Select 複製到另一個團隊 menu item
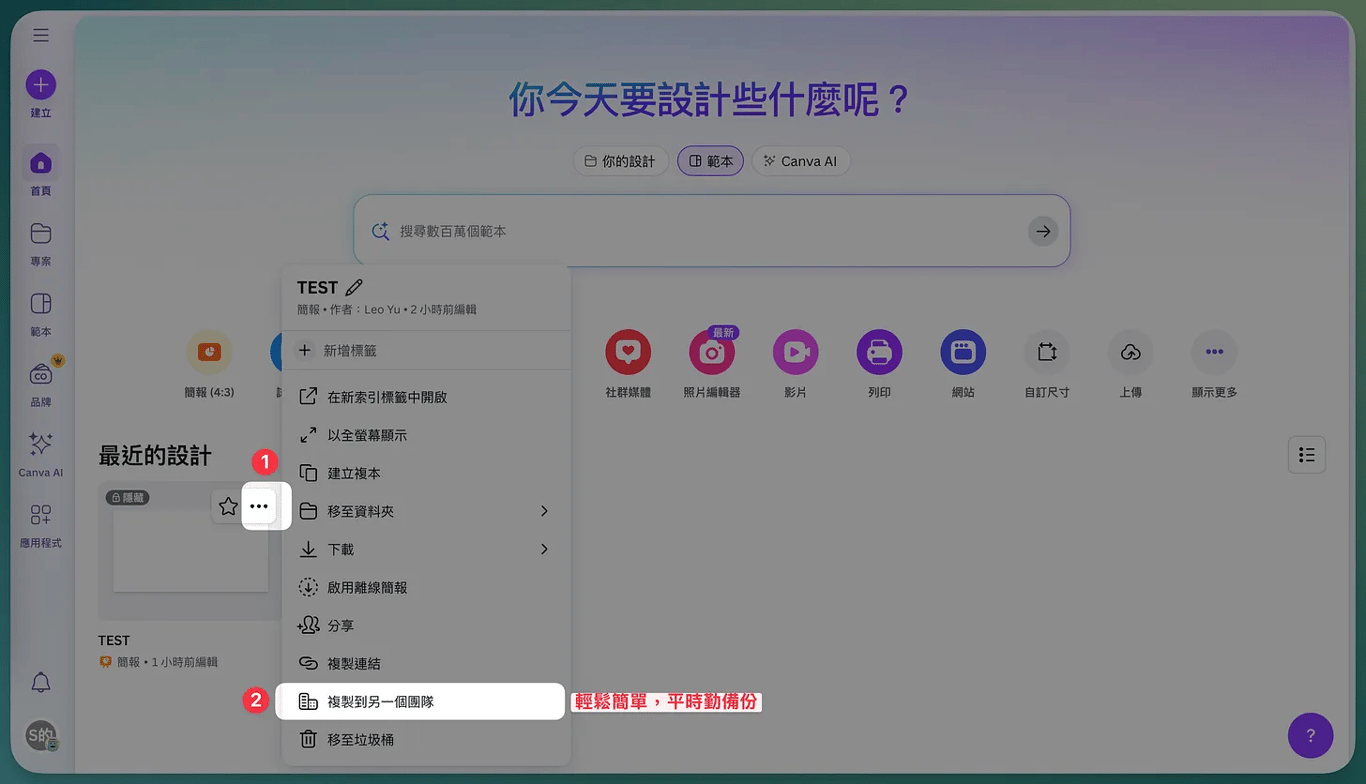Screen dimensions: 1366x784 coord(421,702)
